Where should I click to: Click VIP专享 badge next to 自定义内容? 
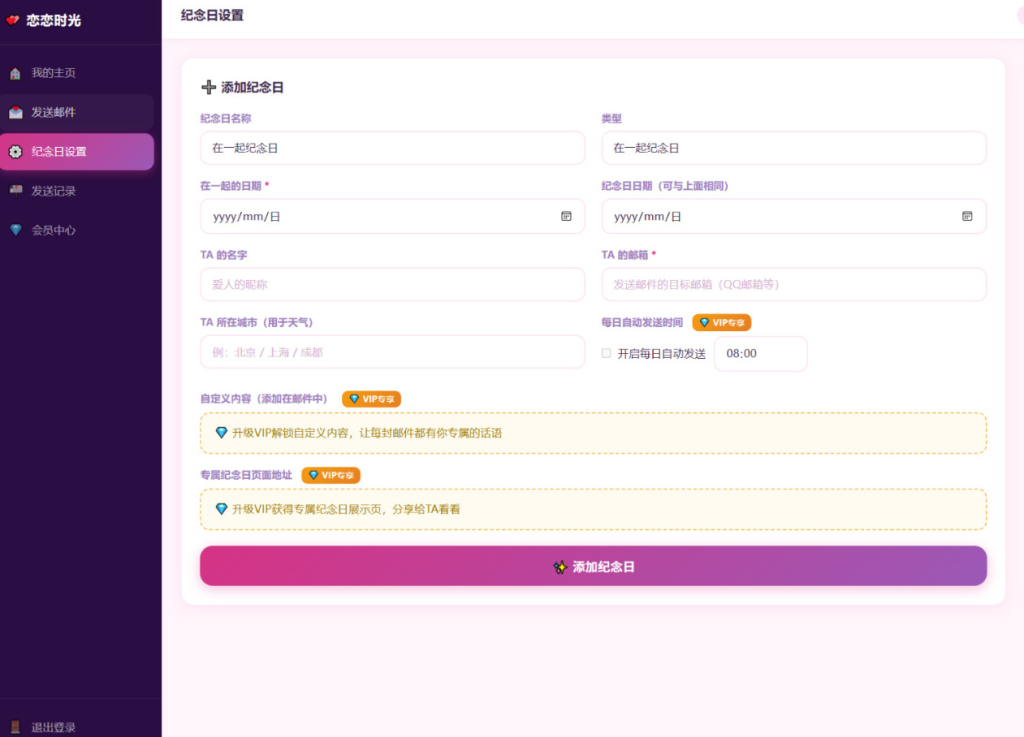click(372, 399)
